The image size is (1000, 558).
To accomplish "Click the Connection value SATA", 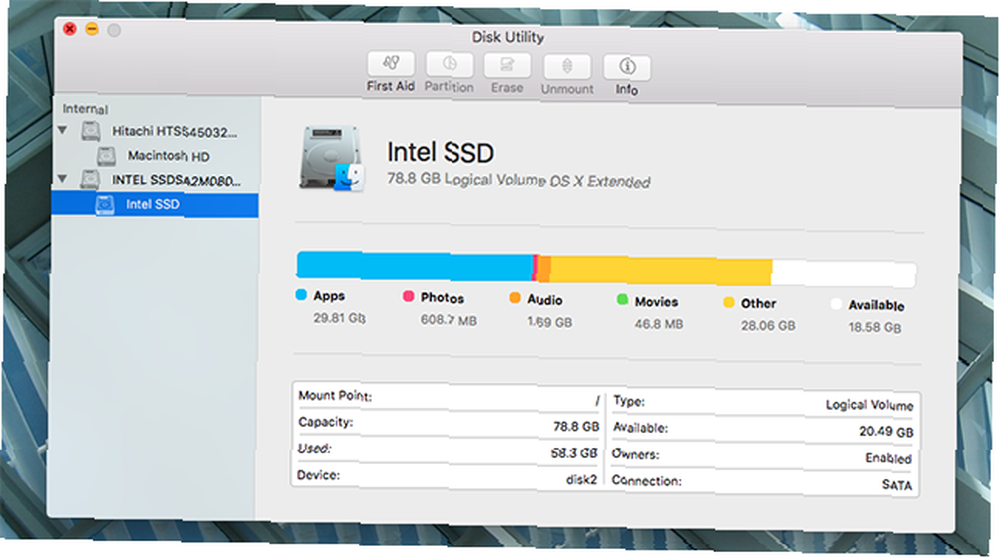I will (897, 485).
